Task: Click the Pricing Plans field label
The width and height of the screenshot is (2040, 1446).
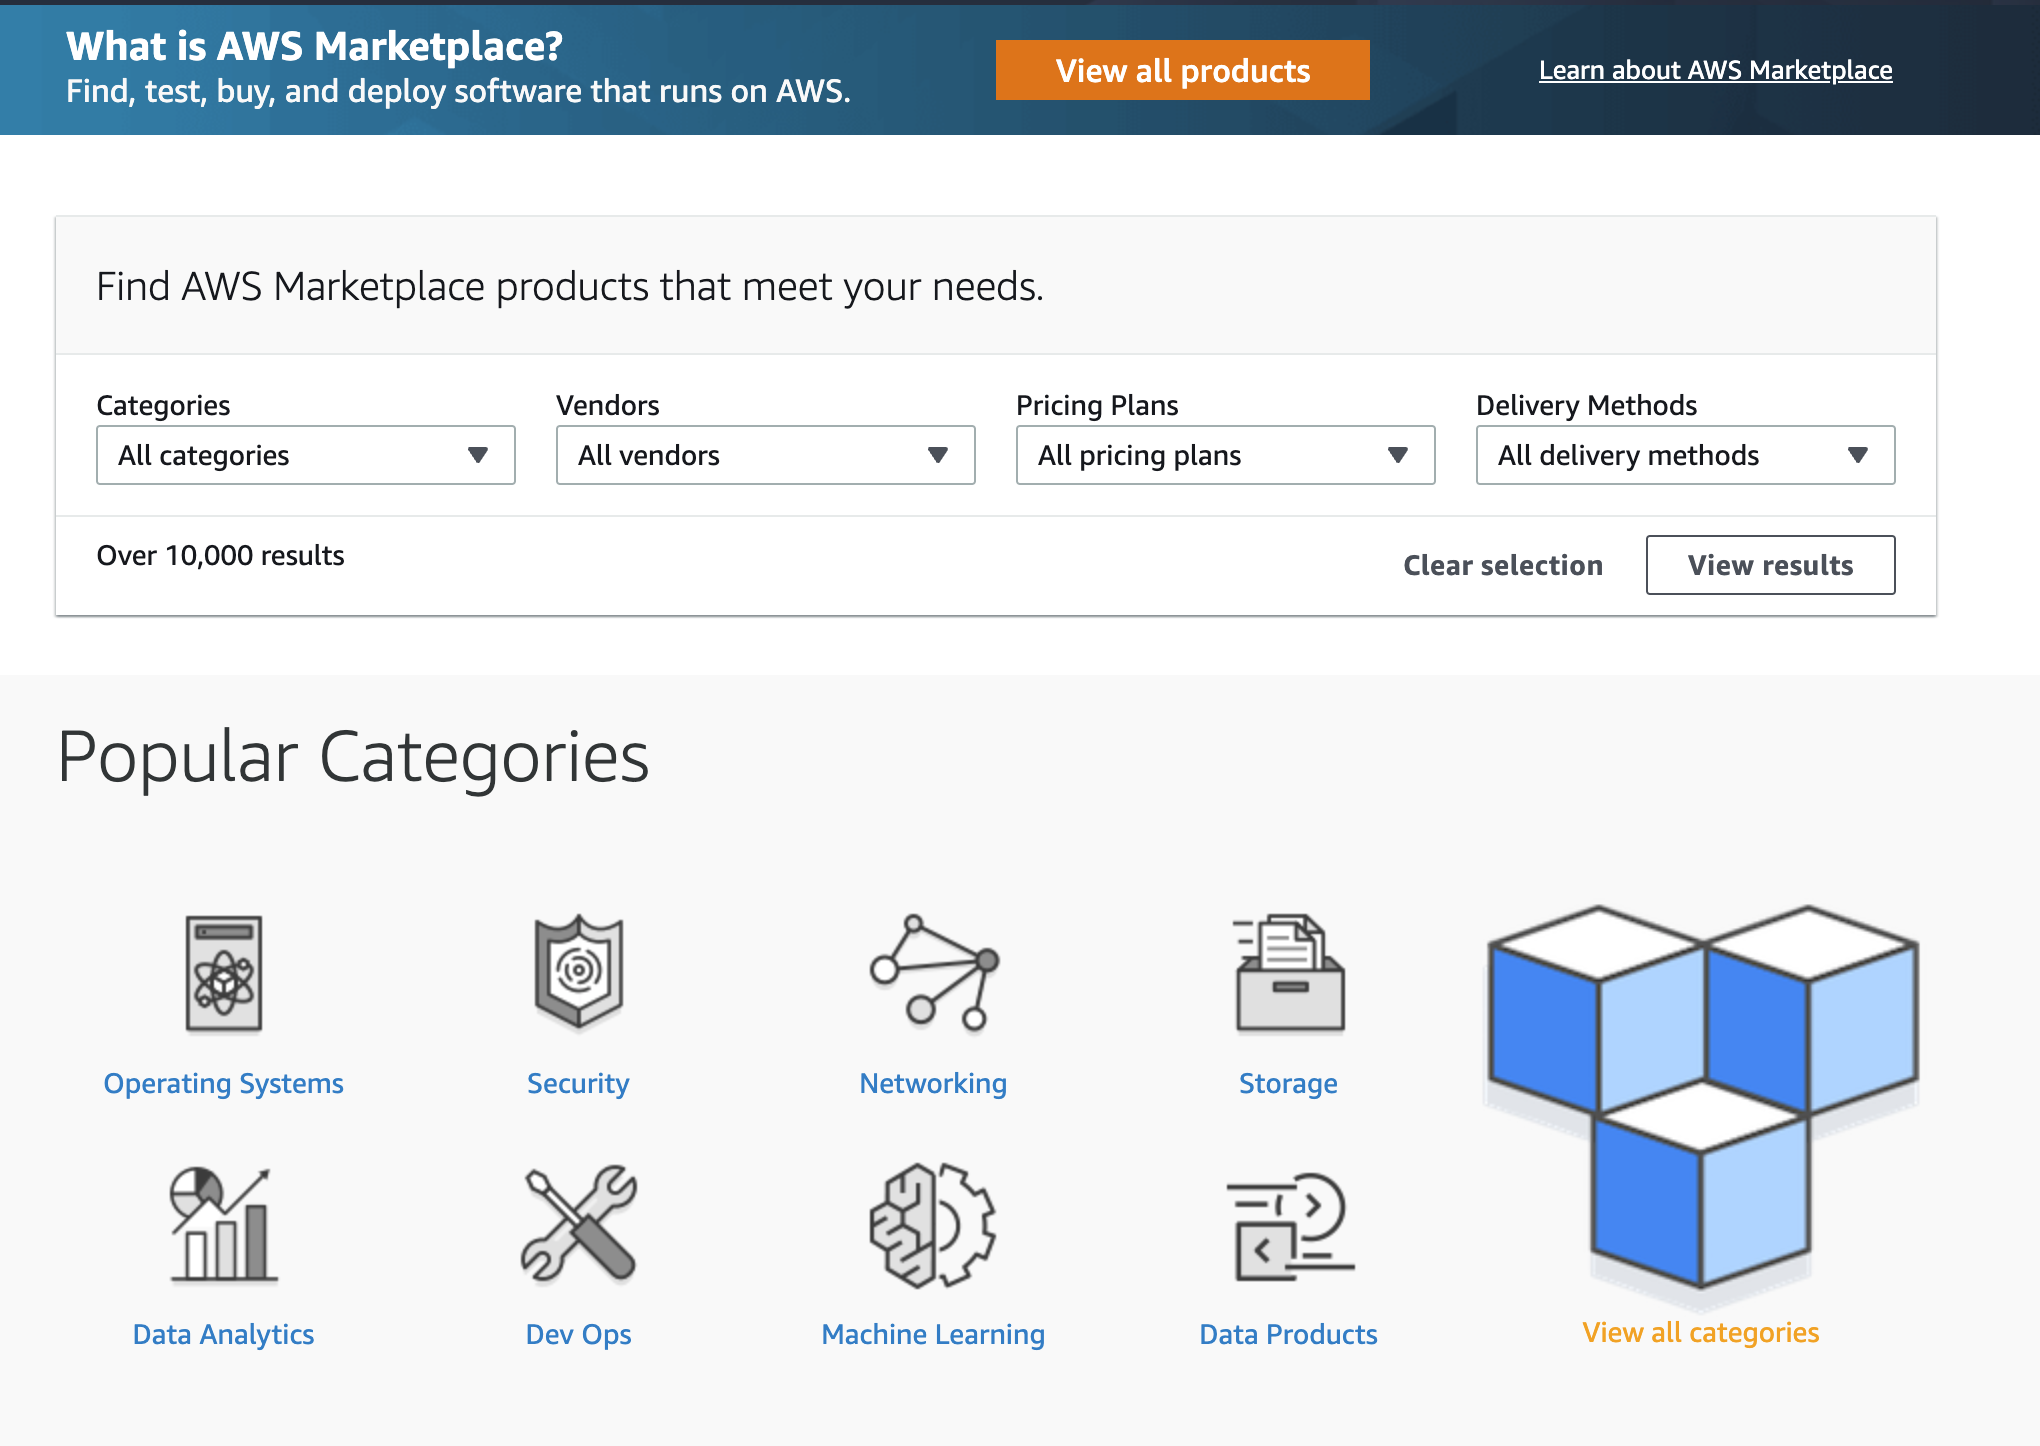Action: click(x=1097, y=405)
